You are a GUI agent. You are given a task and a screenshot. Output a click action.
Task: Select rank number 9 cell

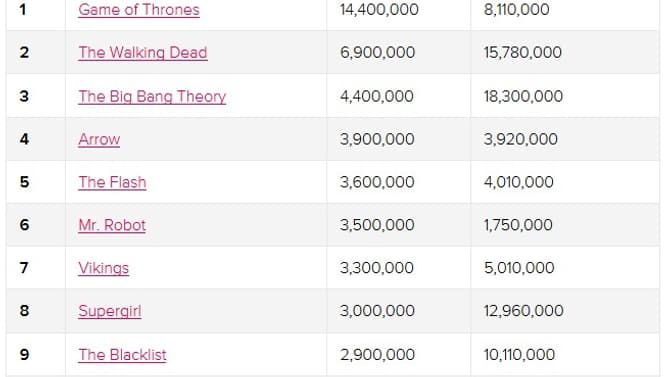36,354
